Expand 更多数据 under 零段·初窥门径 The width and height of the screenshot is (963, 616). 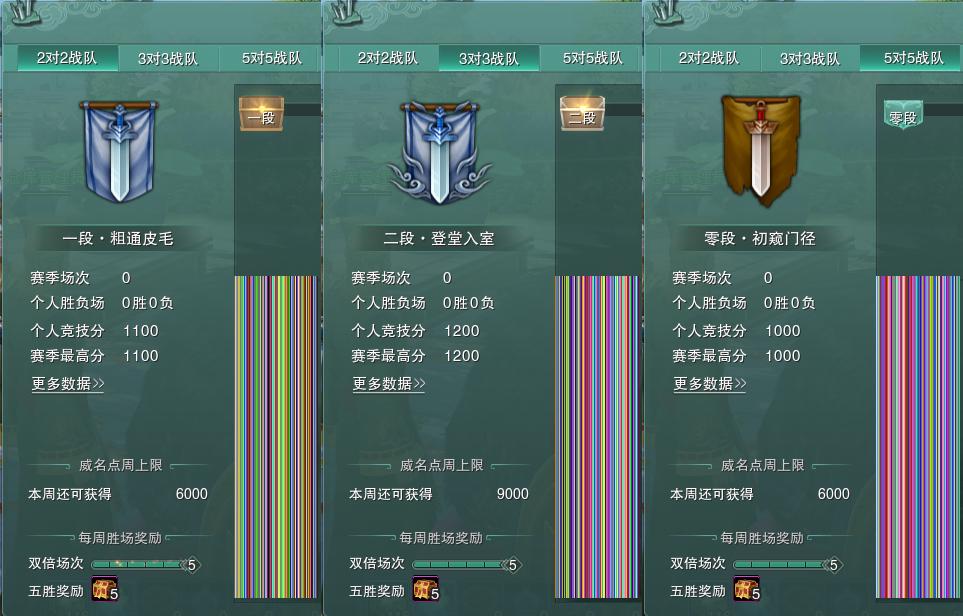coord(710,384)
